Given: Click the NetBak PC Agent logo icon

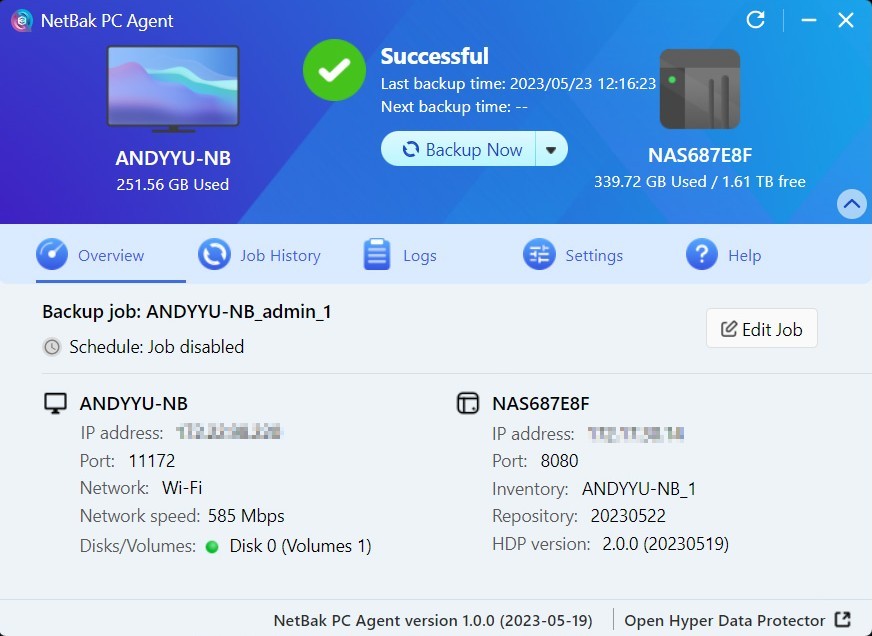Looking at the screenshot, I should pos(21,20).
